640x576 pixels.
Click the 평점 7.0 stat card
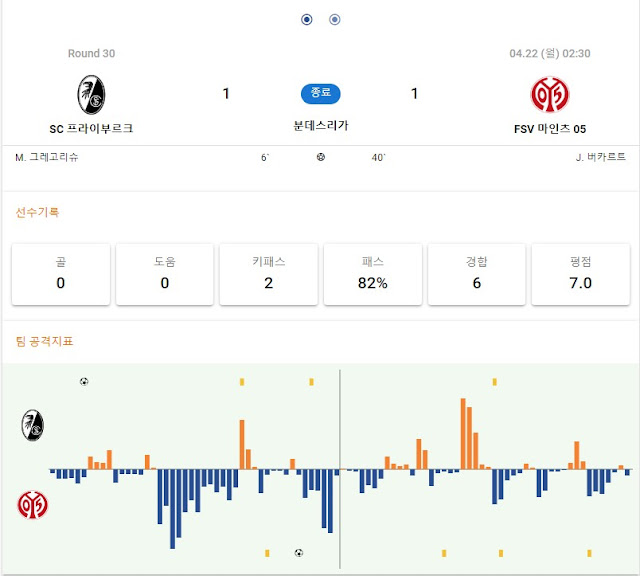pos(580,274)
